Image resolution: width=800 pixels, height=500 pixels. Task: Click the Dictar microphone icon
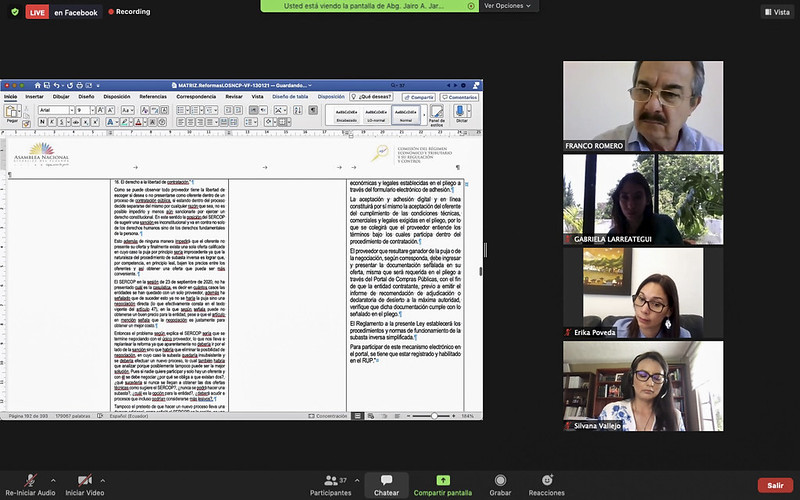461,113
